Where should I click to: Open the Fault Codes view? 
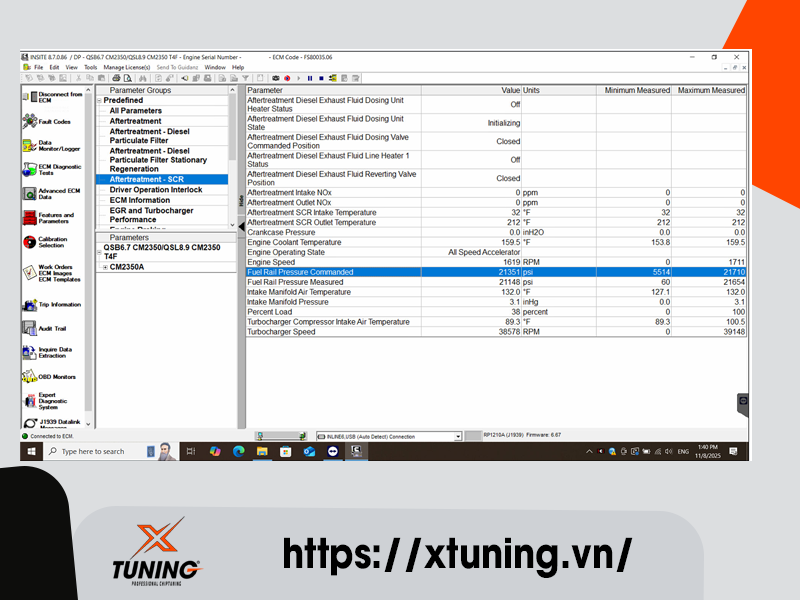coord(30,121)
